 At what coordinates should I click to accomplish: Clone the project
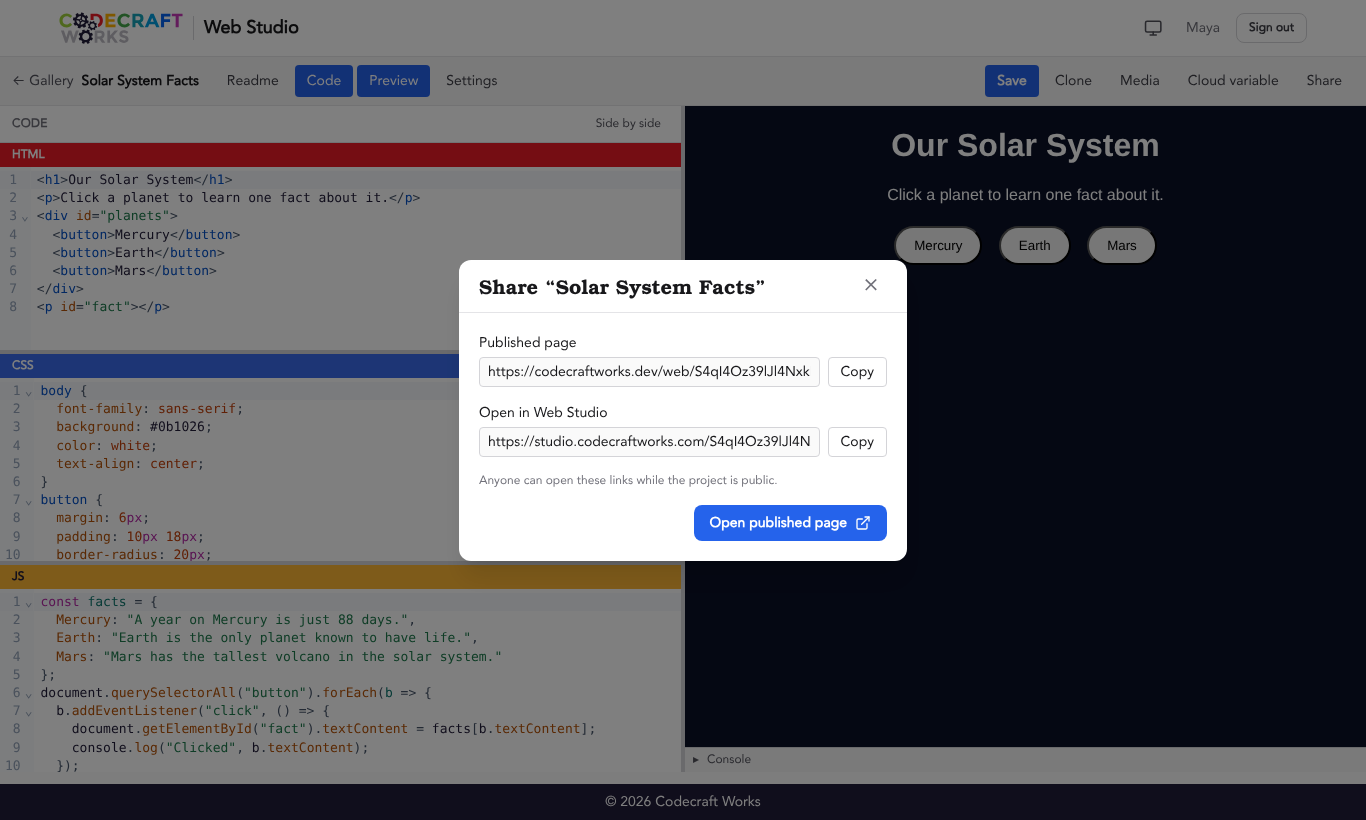(1073, 80)
